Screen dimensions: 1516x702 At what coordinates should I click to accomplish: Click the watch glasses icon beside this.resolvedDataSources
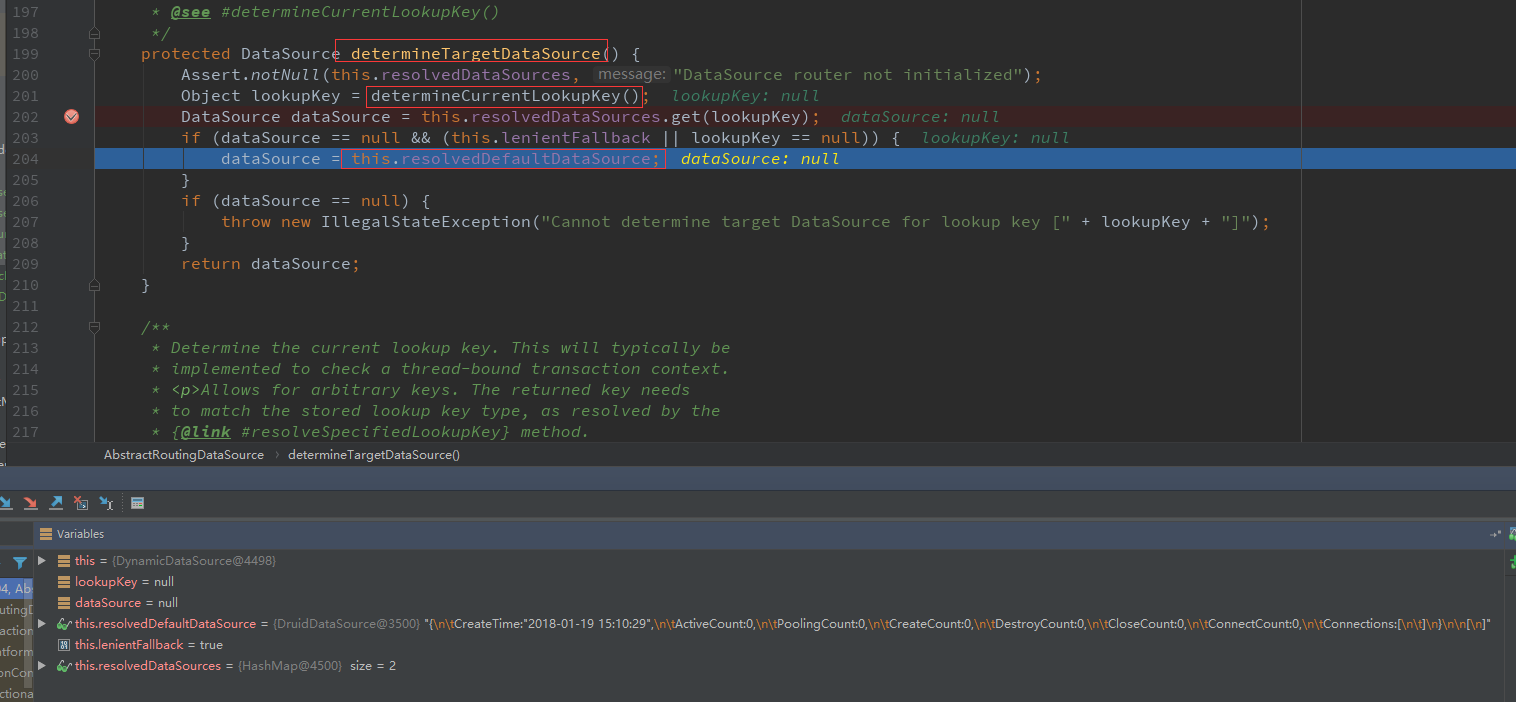[x=64, y=666]
